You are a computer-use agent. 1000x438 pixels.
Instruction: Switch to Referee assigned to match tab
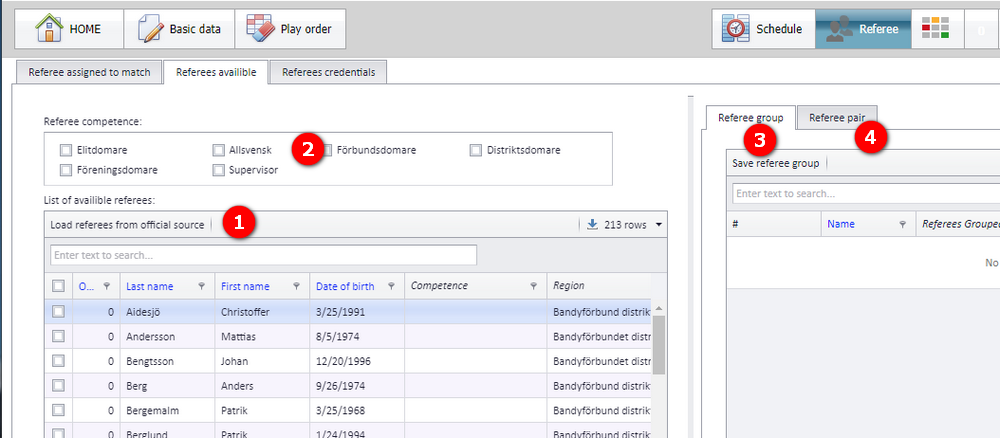pyautogui.click(x=89, y=72)
